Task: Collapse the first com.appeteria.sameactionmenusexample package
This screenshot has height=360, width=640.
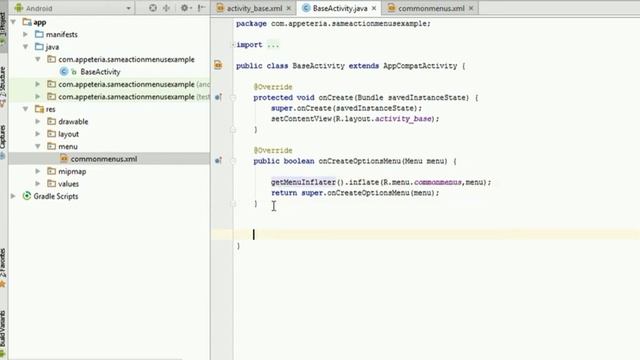Action: pyautogui.click(x=38, y=60)
